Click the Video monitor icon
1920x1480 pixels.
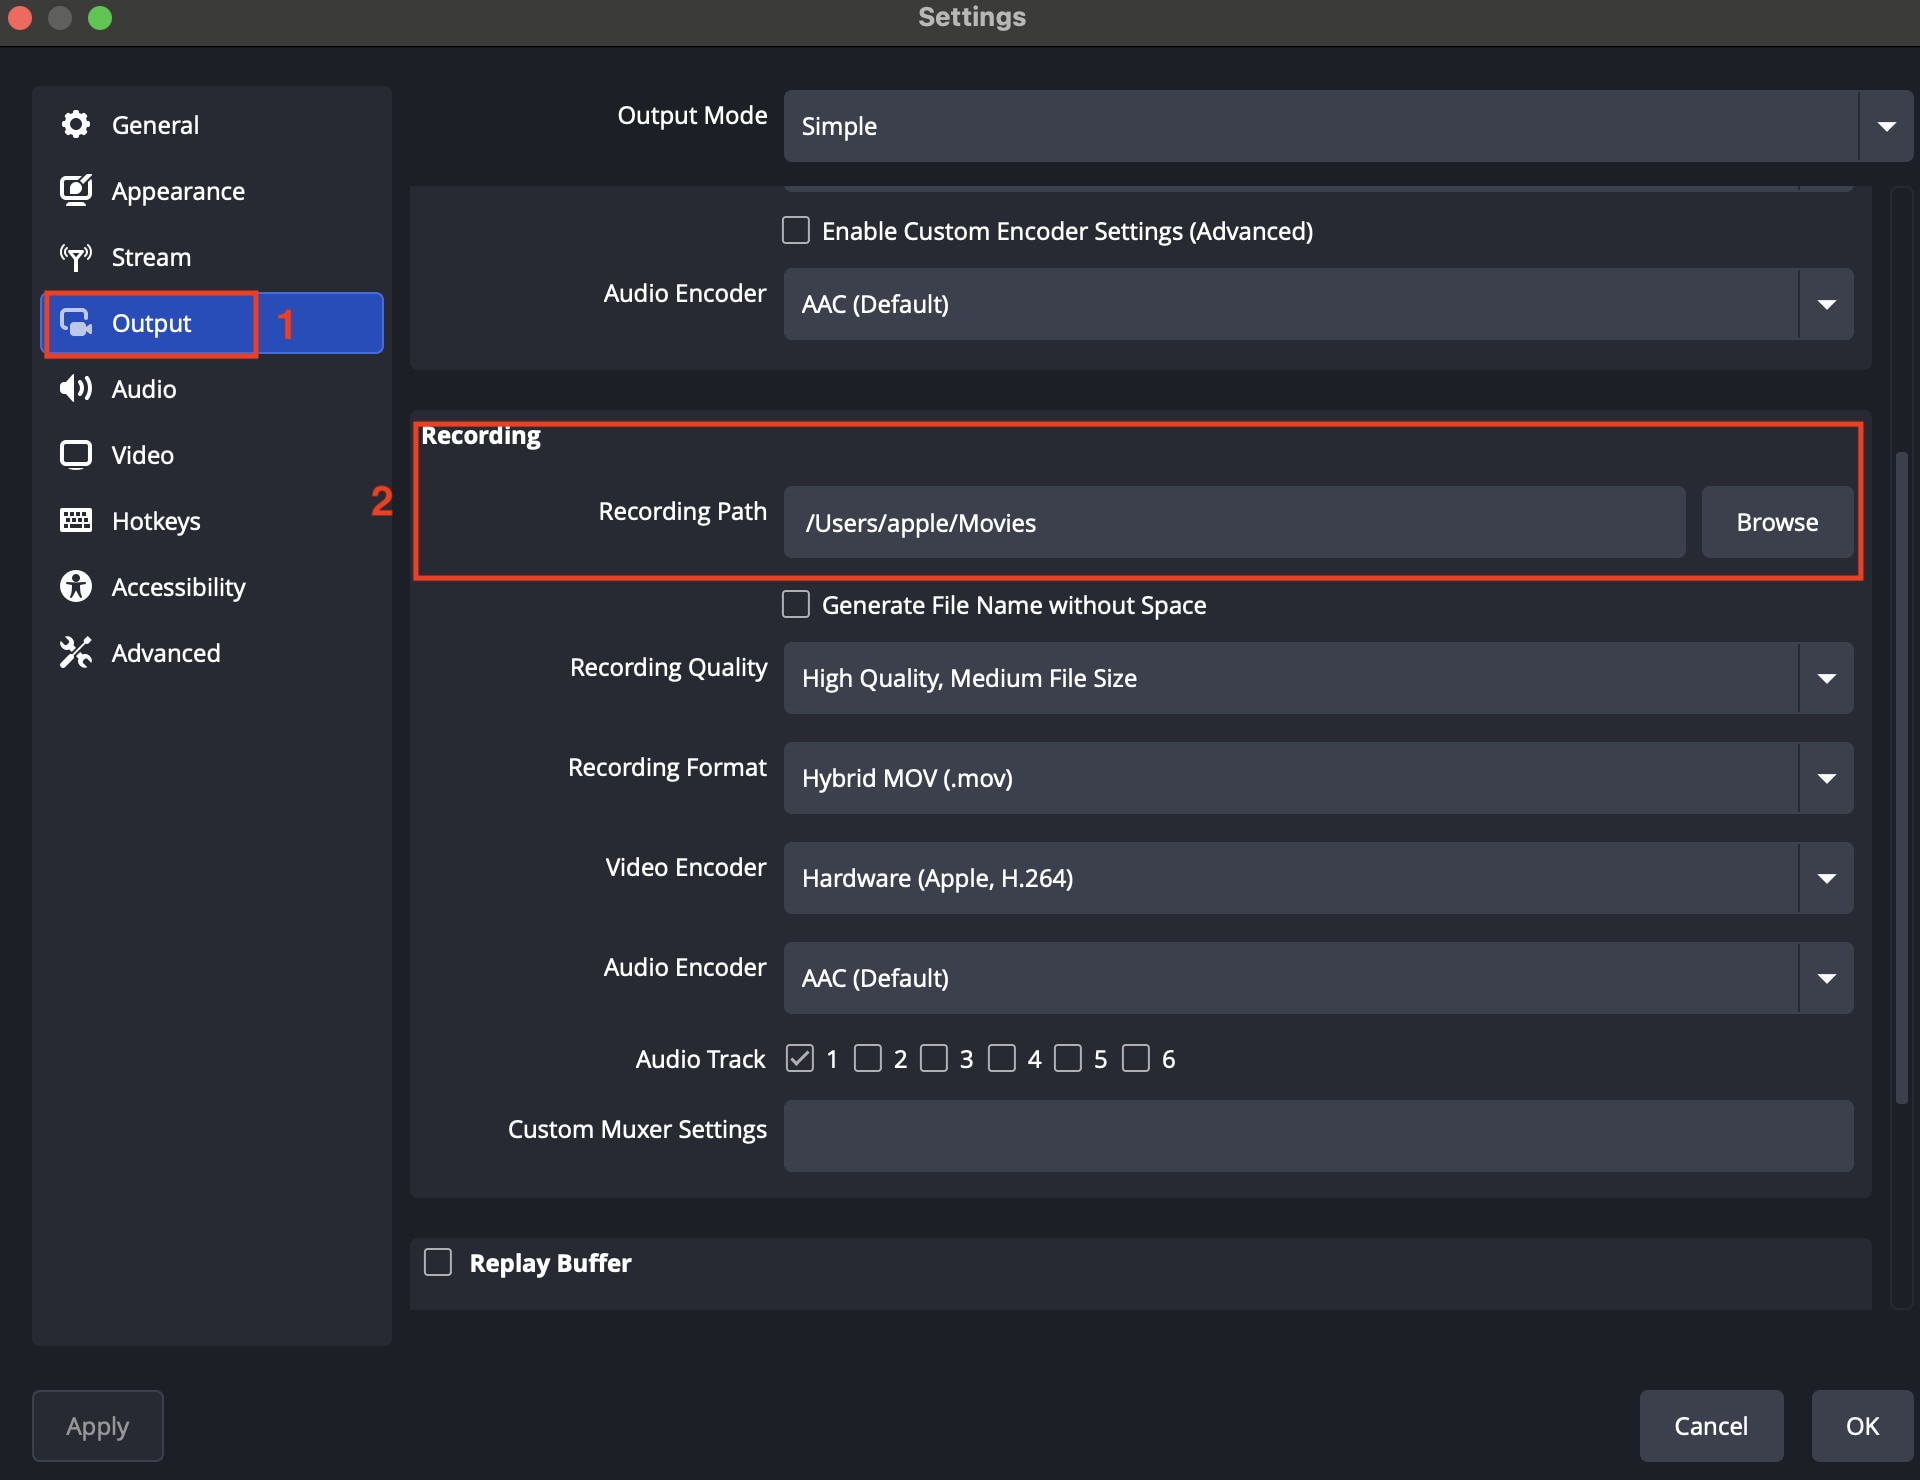tap(76, 455)
